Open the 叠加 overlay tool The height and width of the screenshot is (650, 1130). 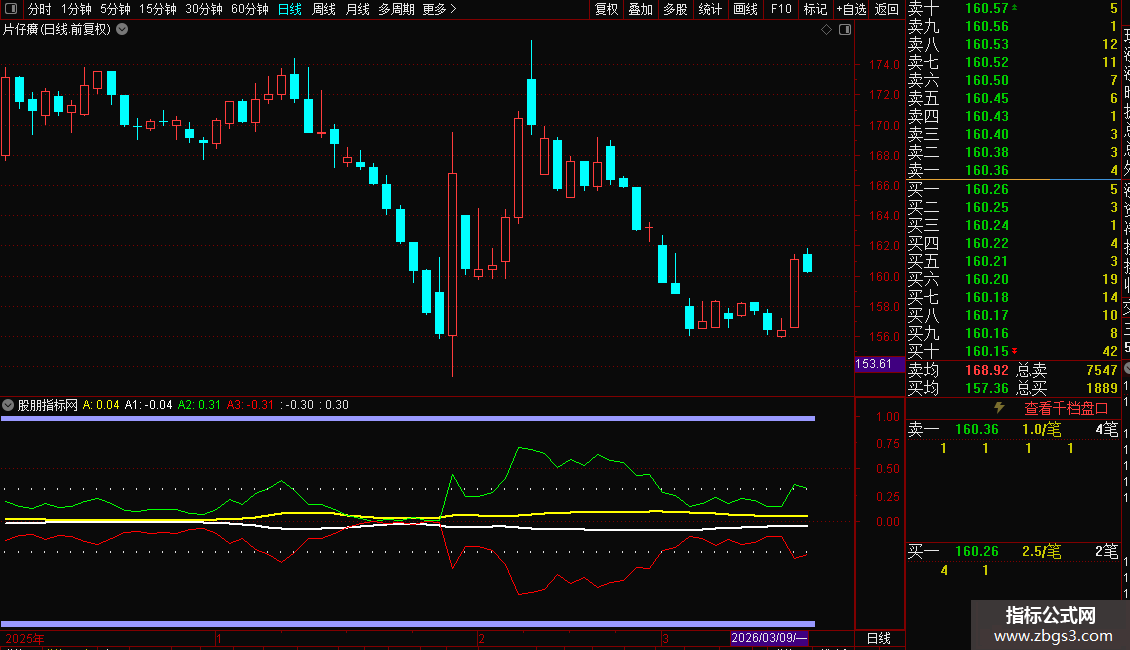(x=640, y=9)
